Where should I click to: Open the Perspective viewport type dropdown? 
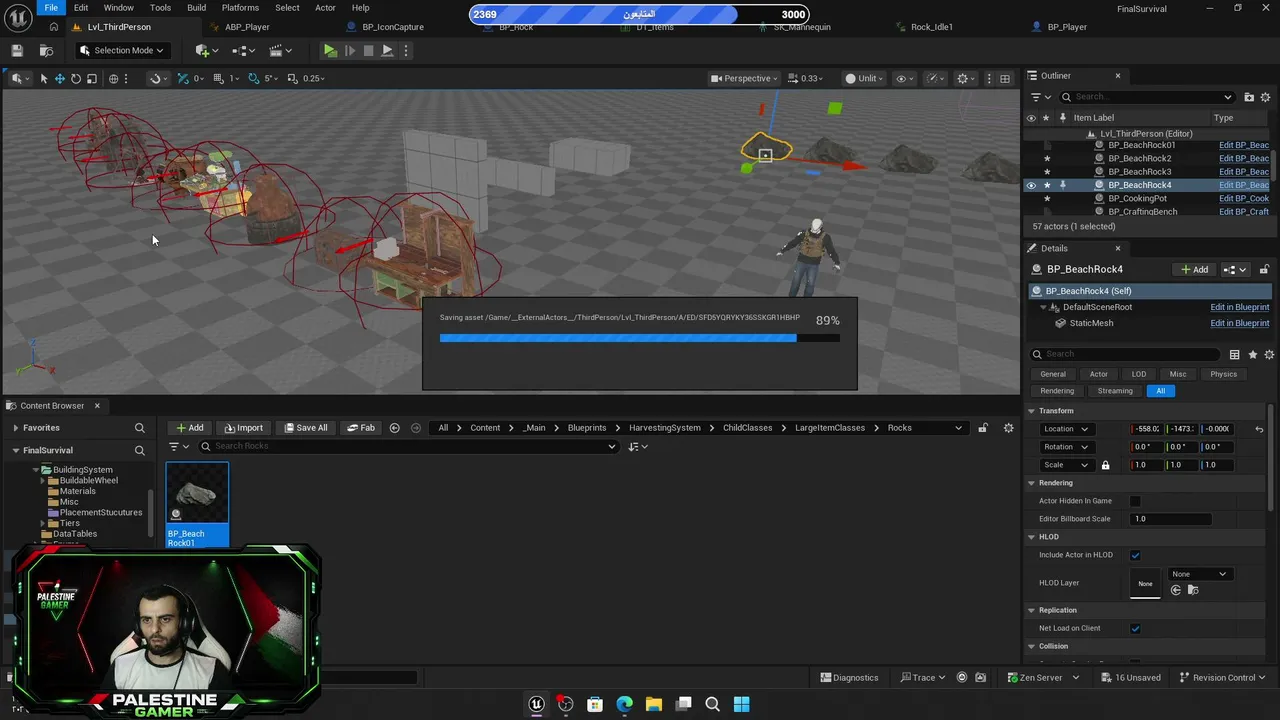click(x=745, y=78)
